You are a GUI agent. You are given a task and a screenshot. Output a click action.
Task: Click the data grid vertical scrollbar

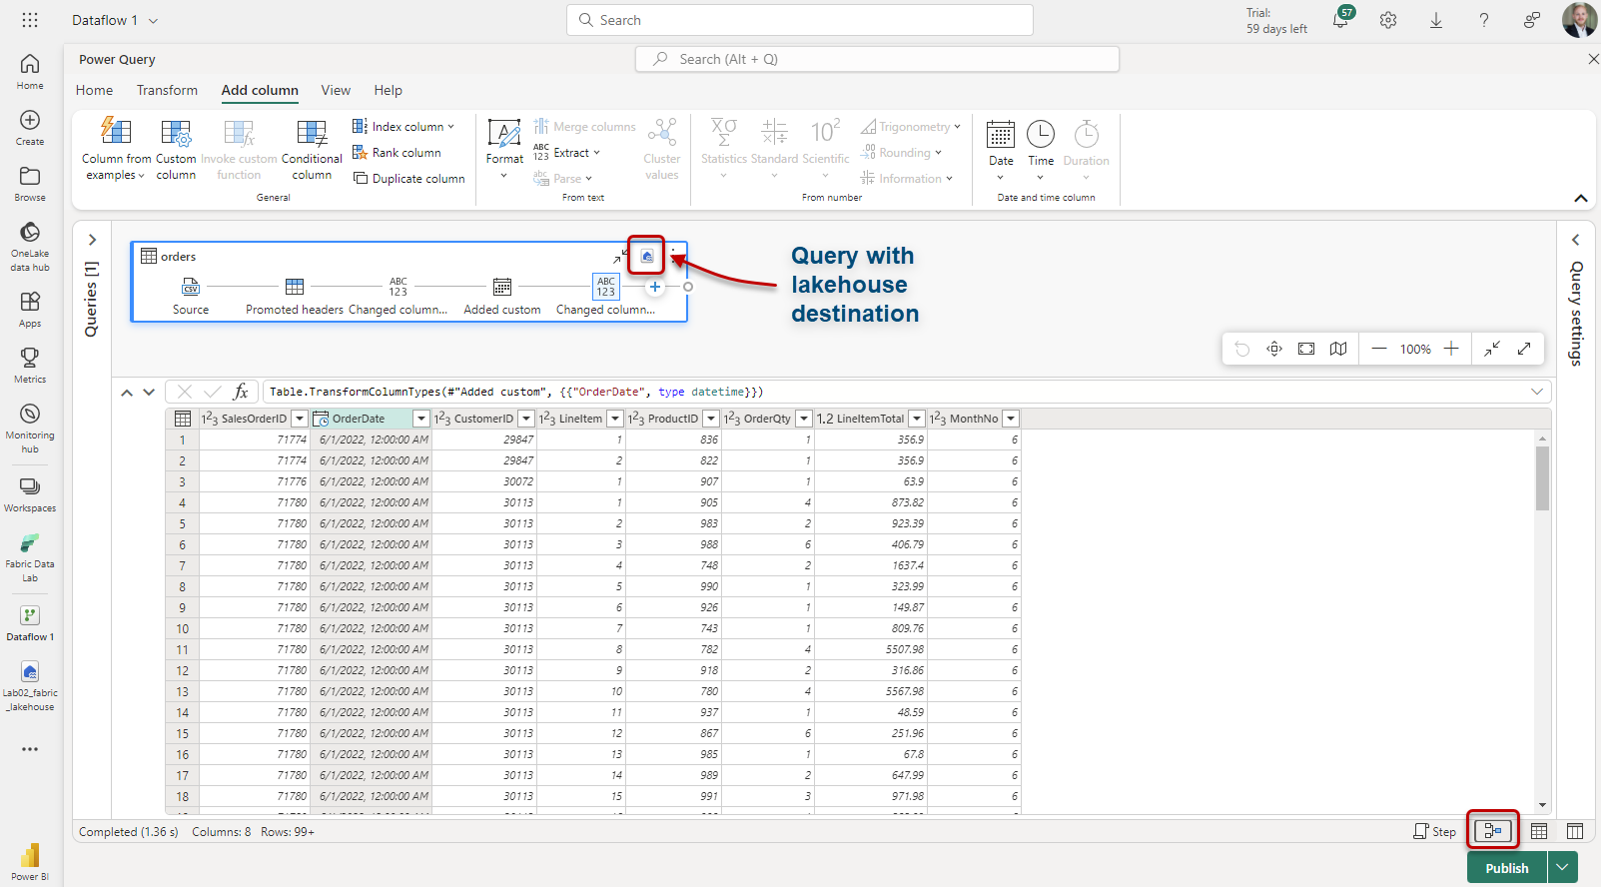pos(1542,478)
